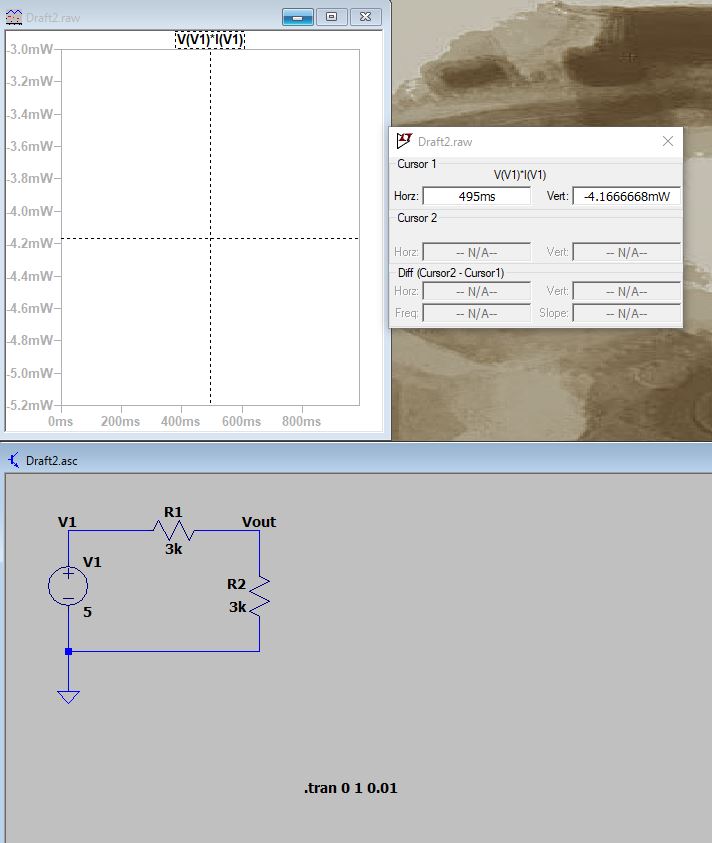Click the Draft2.asc schematic window icon
The width and height of the screenshot is (712, 843).
click(x=13, y=460)
